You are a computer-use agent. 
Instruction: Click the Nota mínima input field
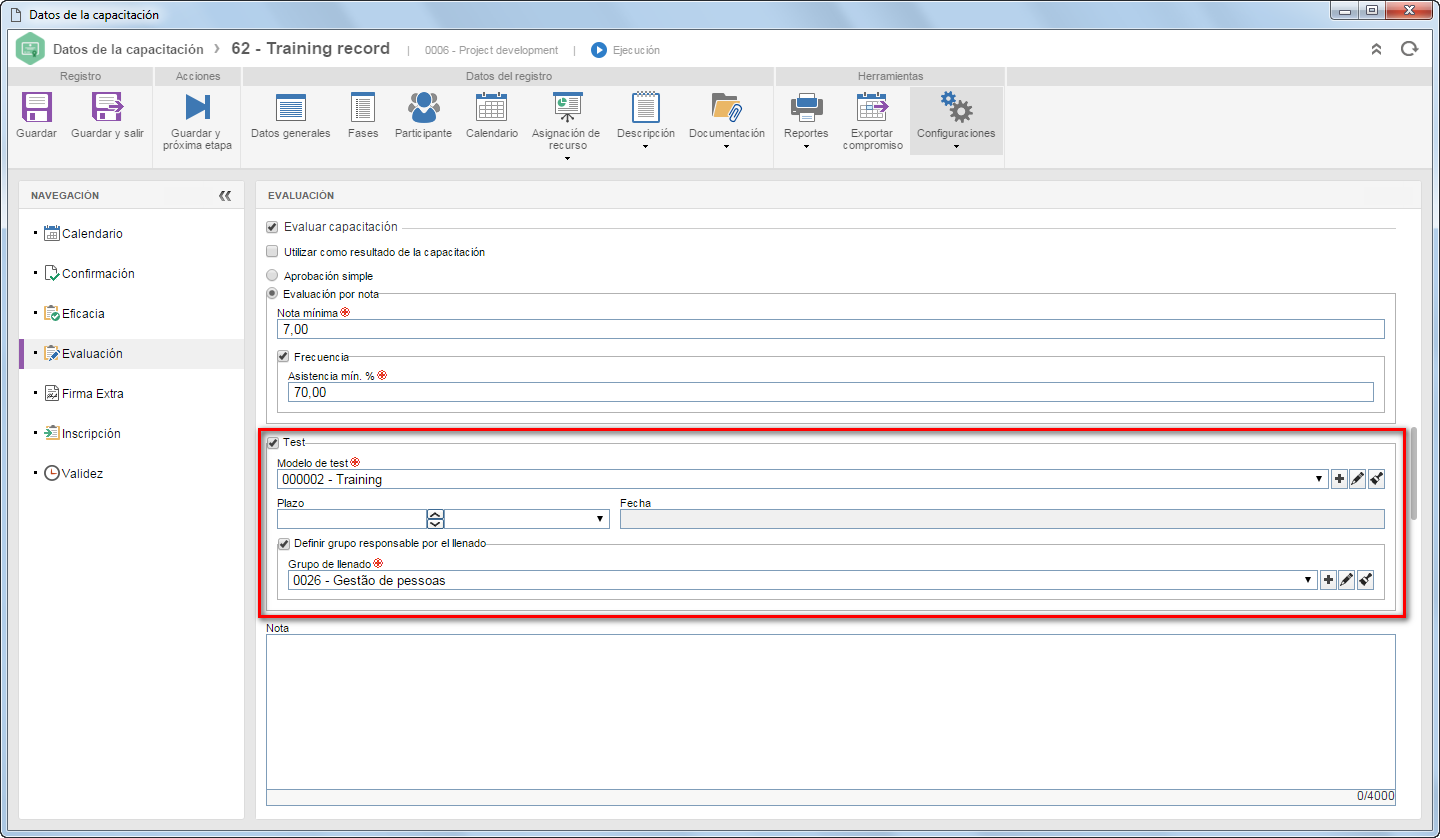click(830, 329)
